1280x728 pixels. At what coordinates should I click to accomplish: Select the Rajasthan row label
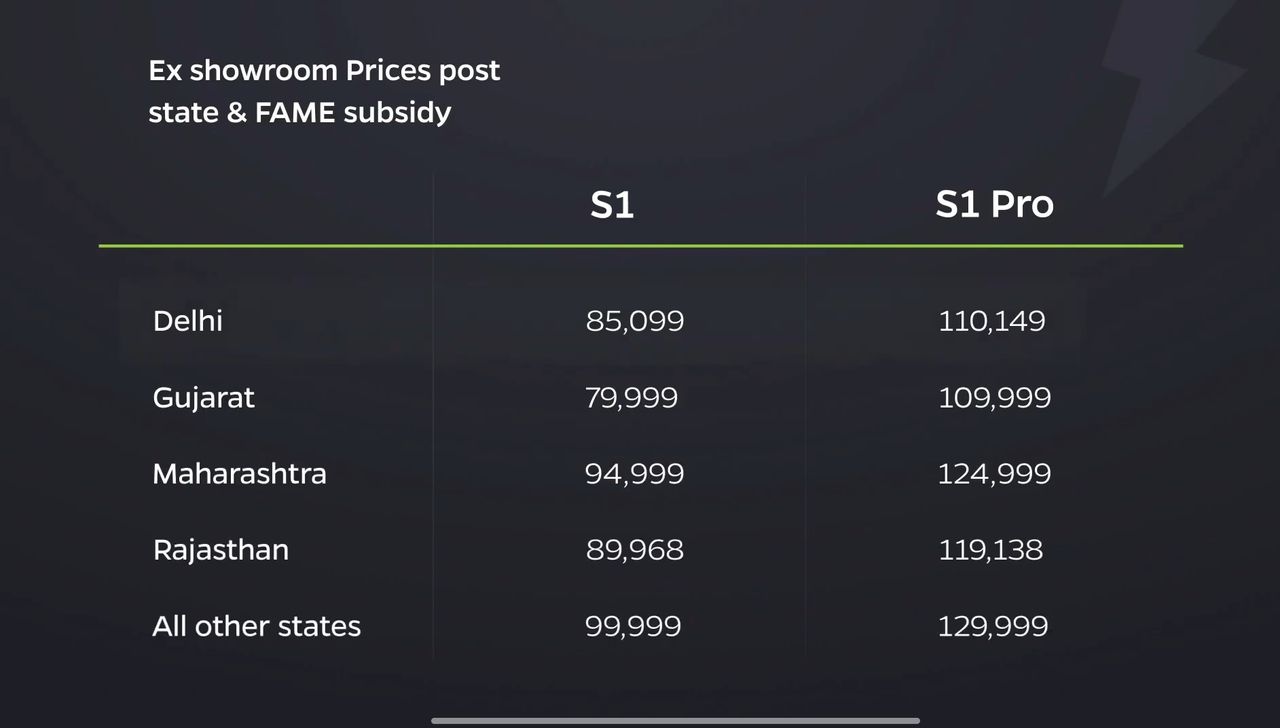click(x=221, y=550)
